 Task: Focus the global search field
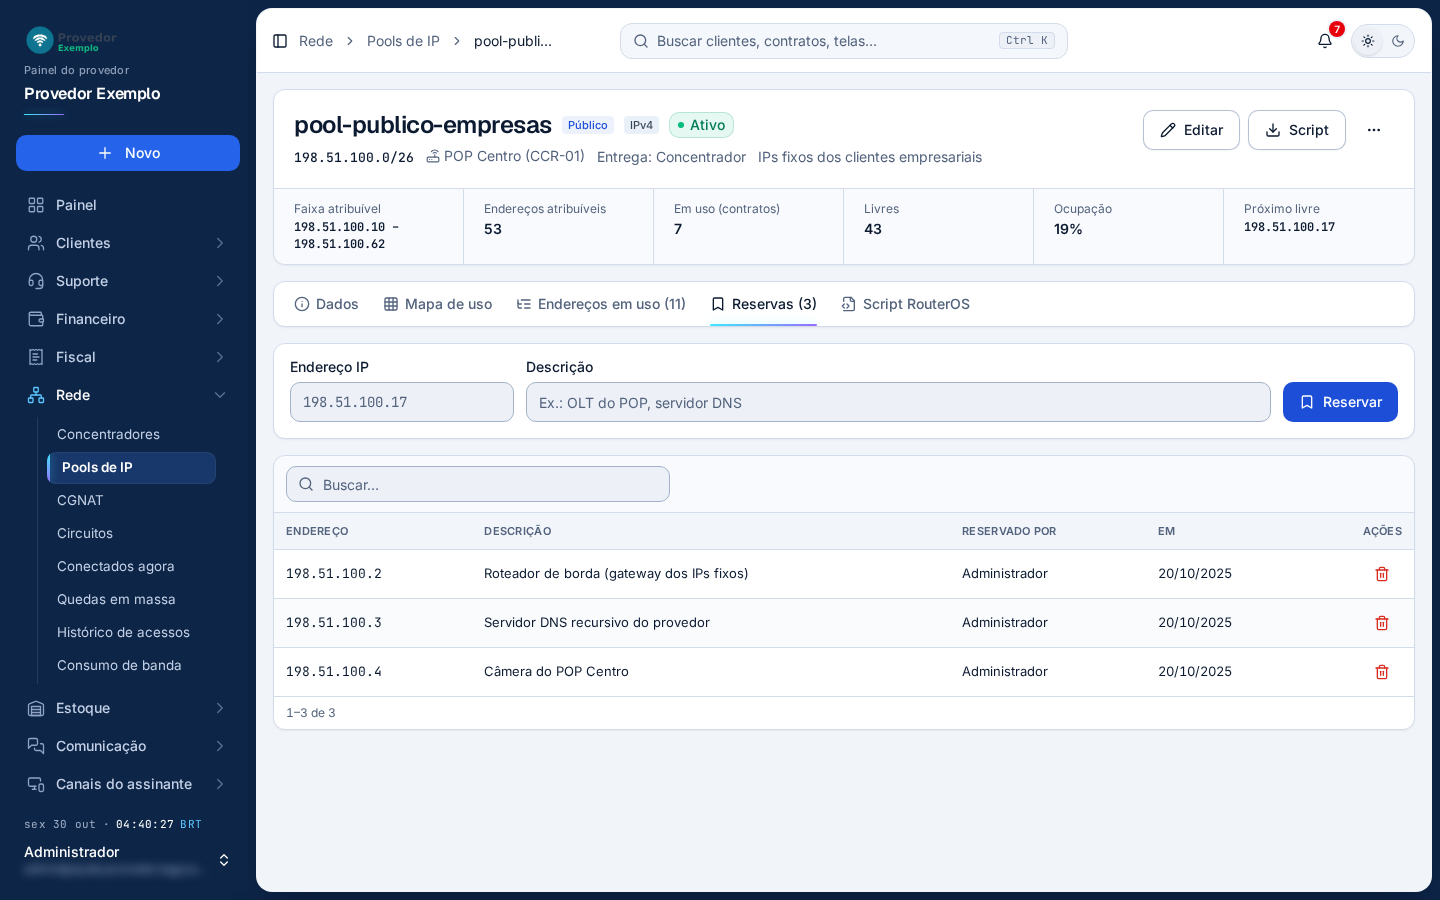[844, 41]
